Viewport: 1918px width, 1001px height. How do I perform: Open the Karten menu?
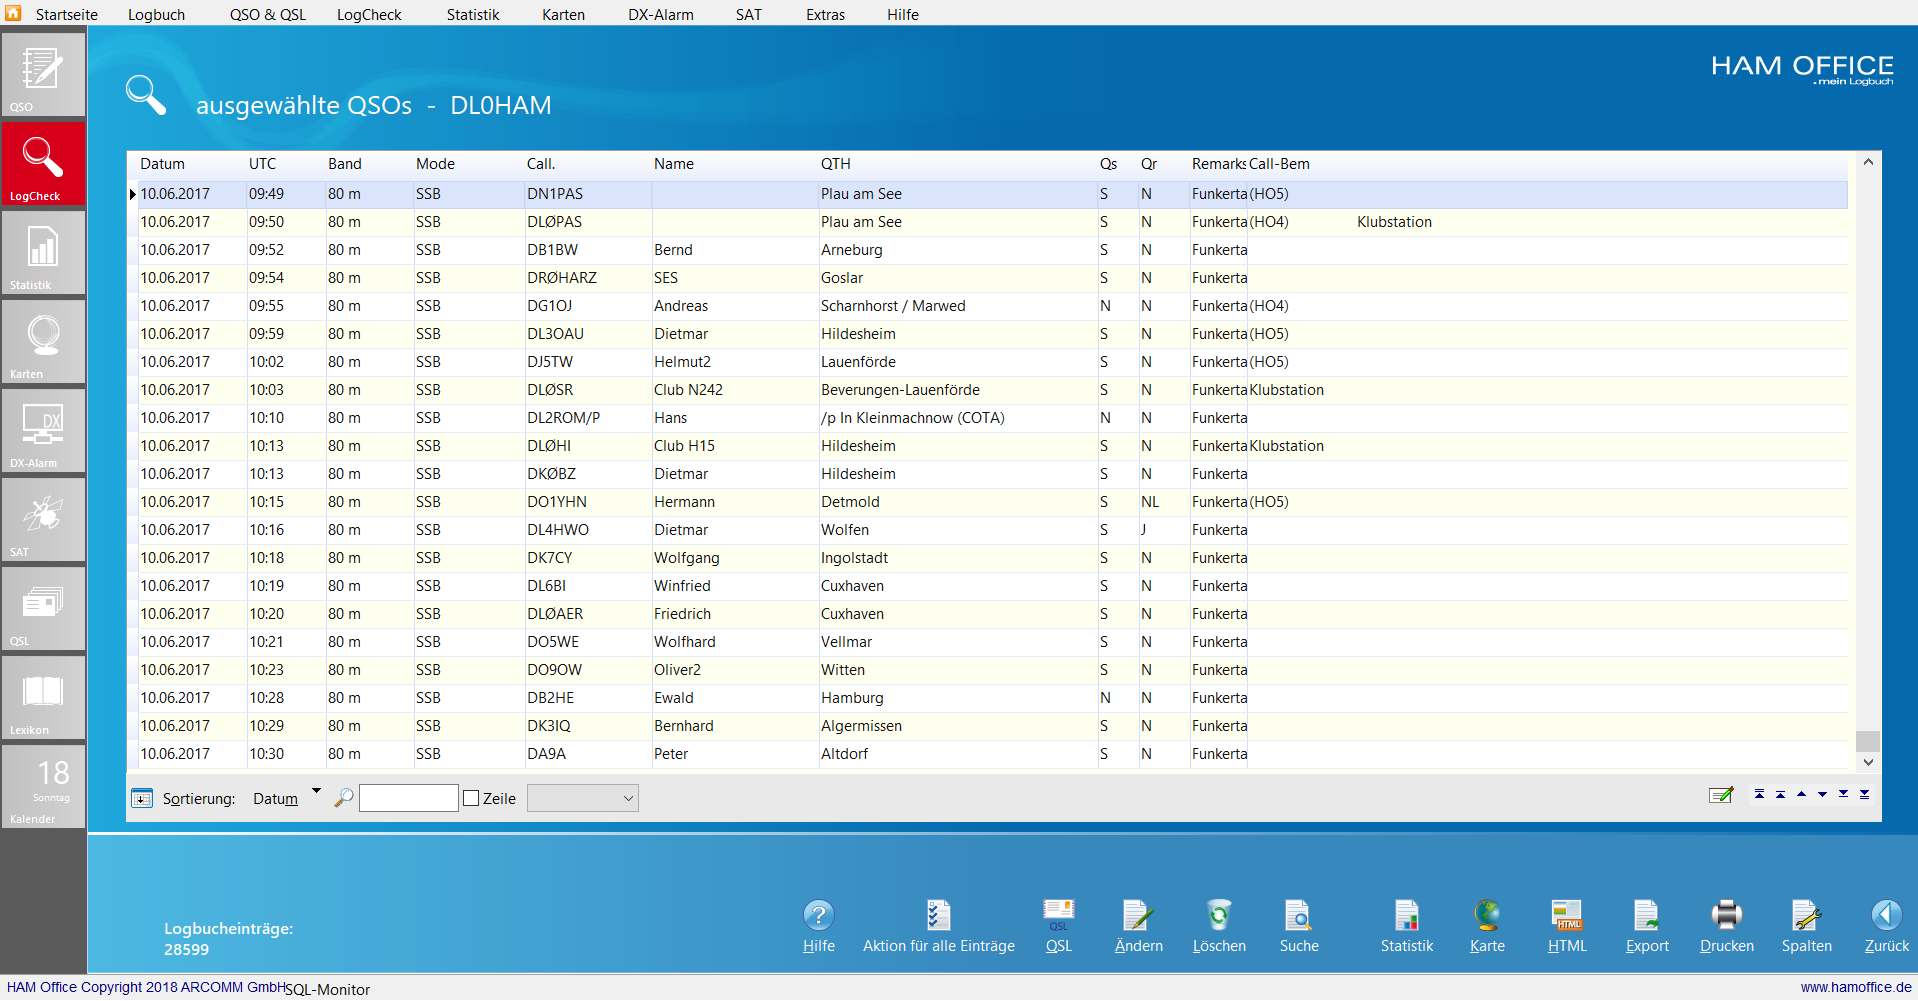coord(563,14)
